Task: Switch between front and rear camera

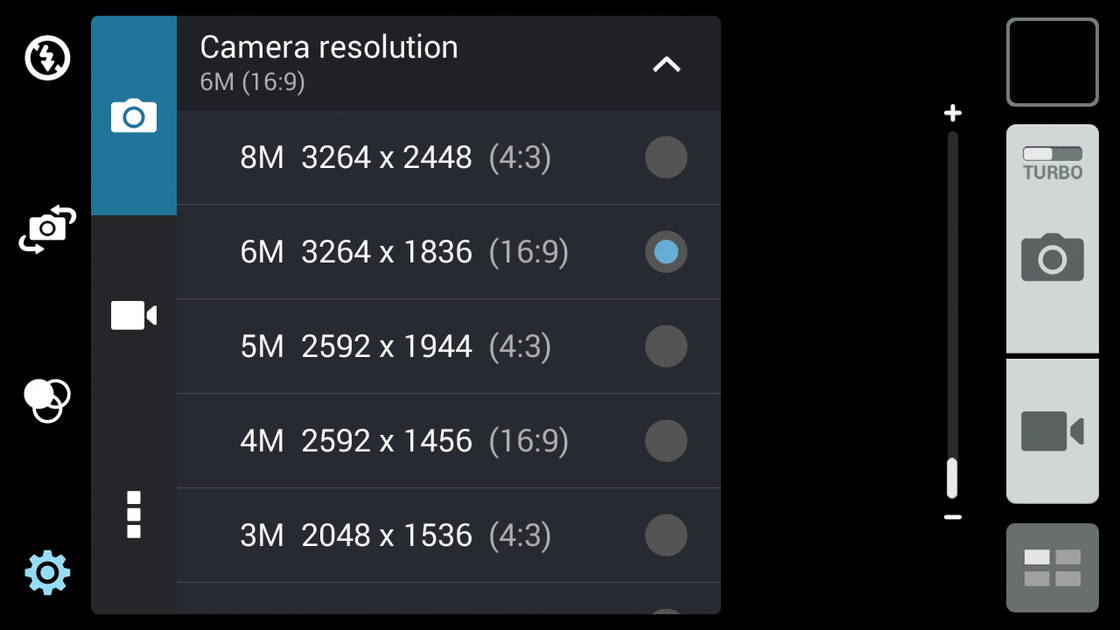Action: 47,228
